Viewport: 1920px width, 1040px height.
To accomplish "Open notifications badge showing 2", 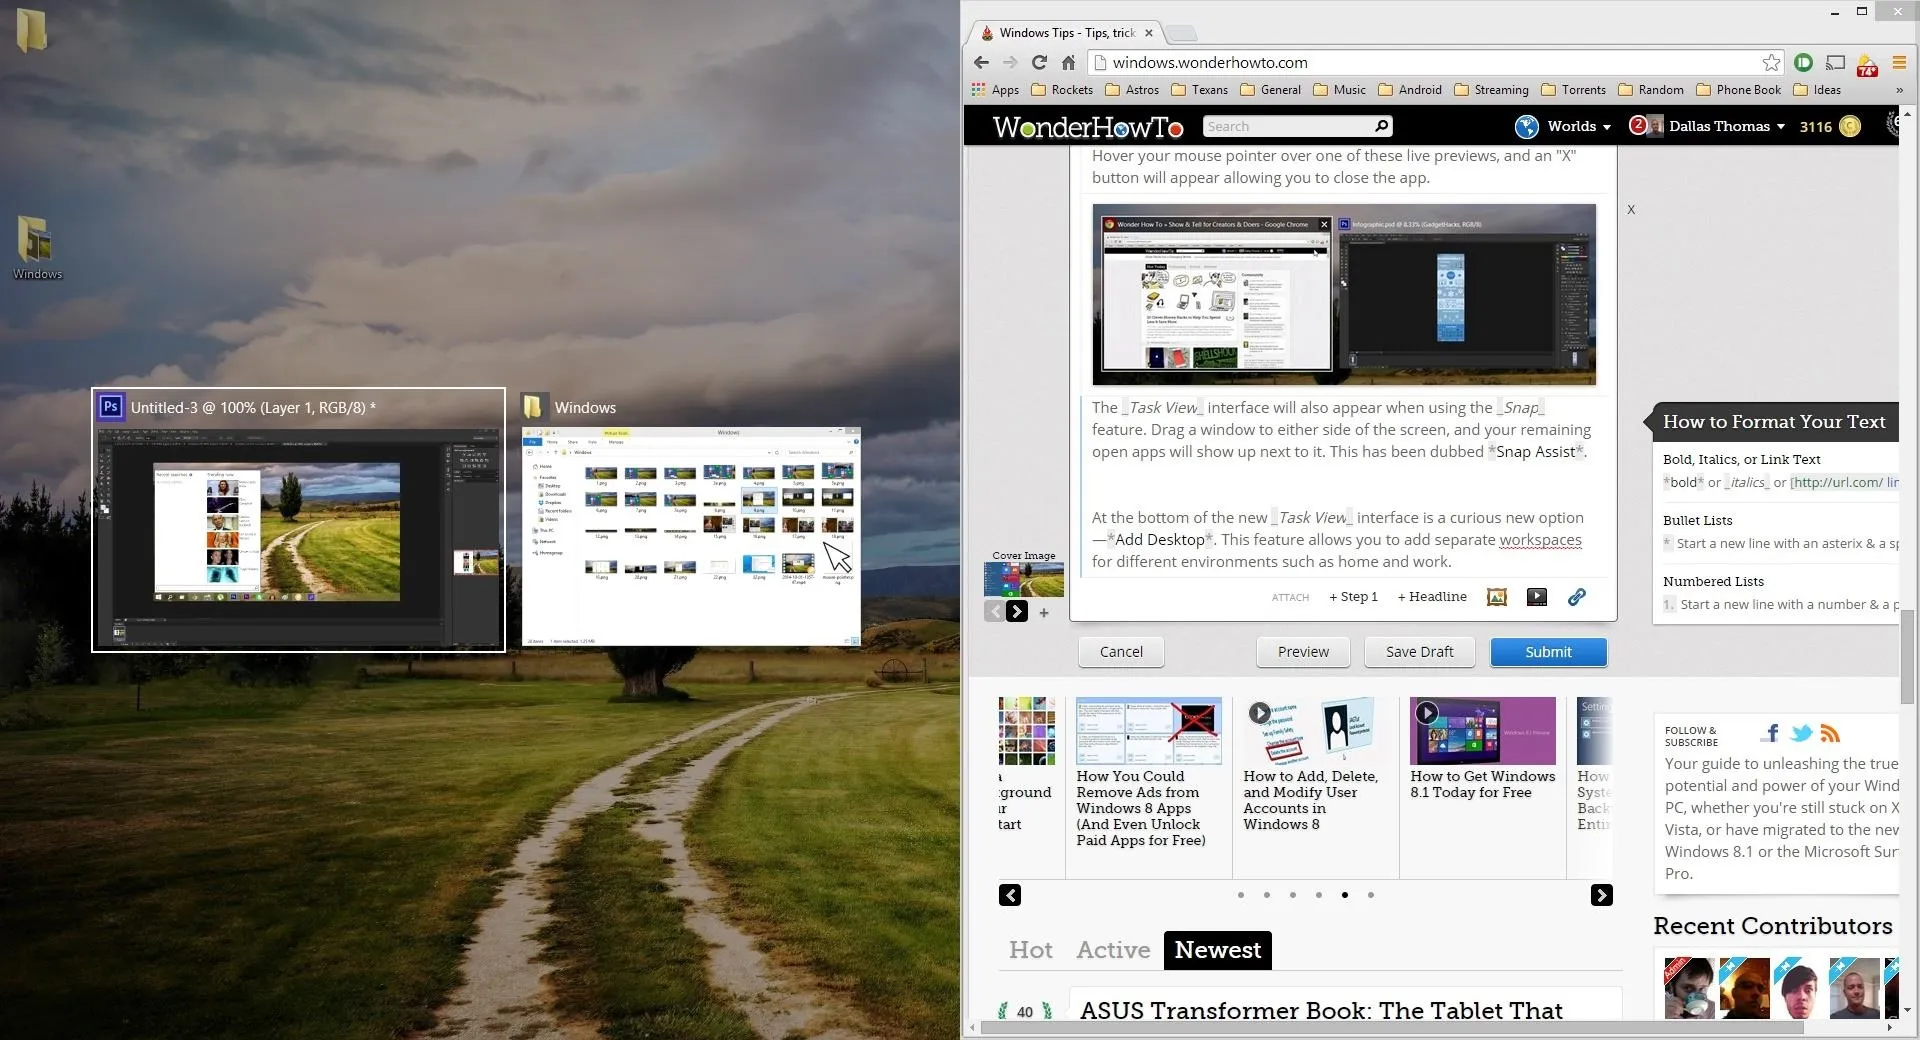I will (x=1637, y=125).
